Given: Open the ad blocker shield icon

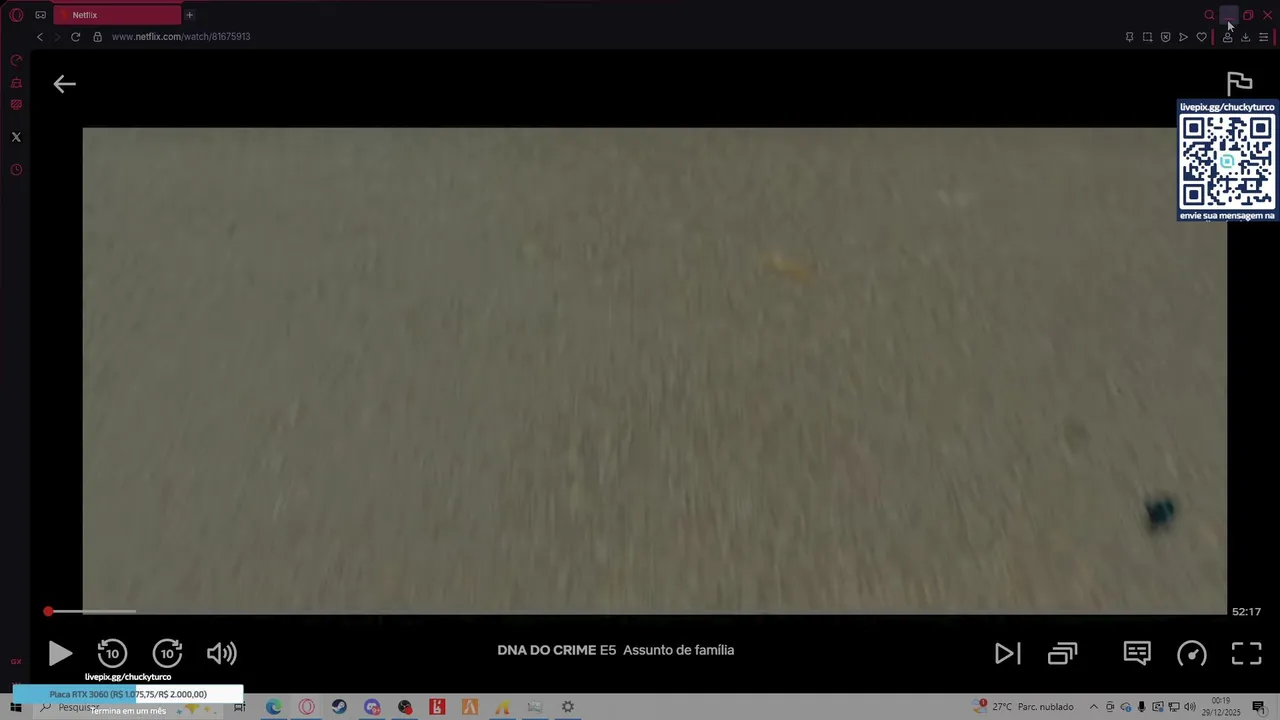Looking at the screenshot, I should pyautogui.click(x=1165, y=37).
